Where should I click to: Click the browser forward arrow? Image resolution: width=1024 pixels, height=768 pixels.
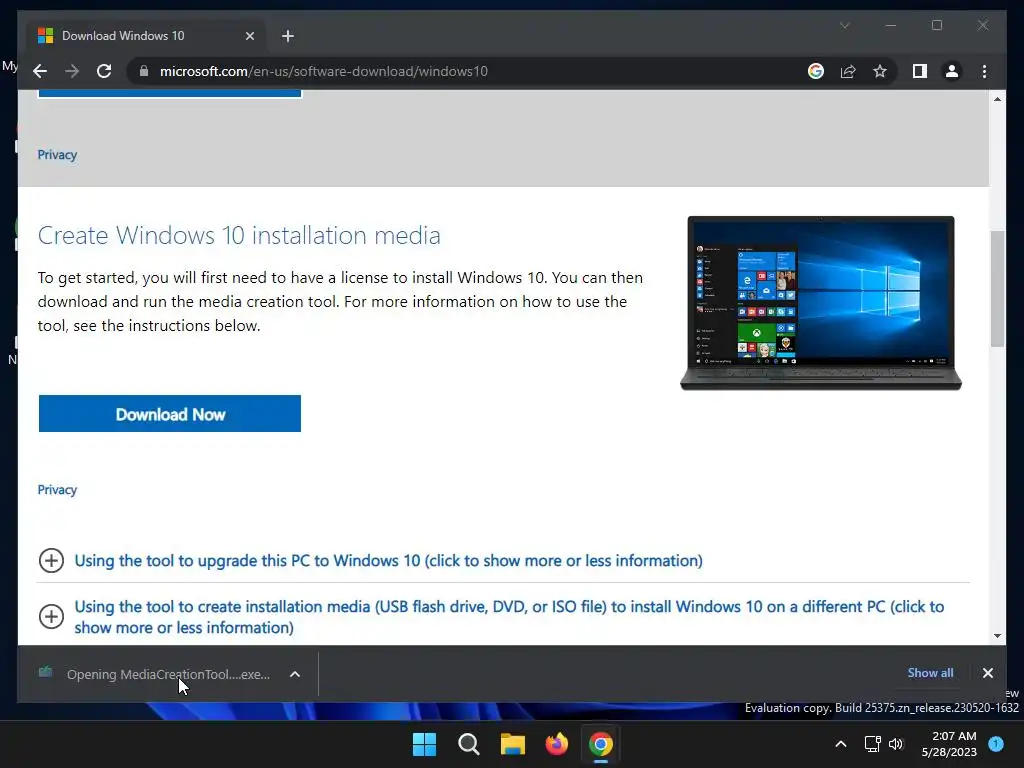72,71
